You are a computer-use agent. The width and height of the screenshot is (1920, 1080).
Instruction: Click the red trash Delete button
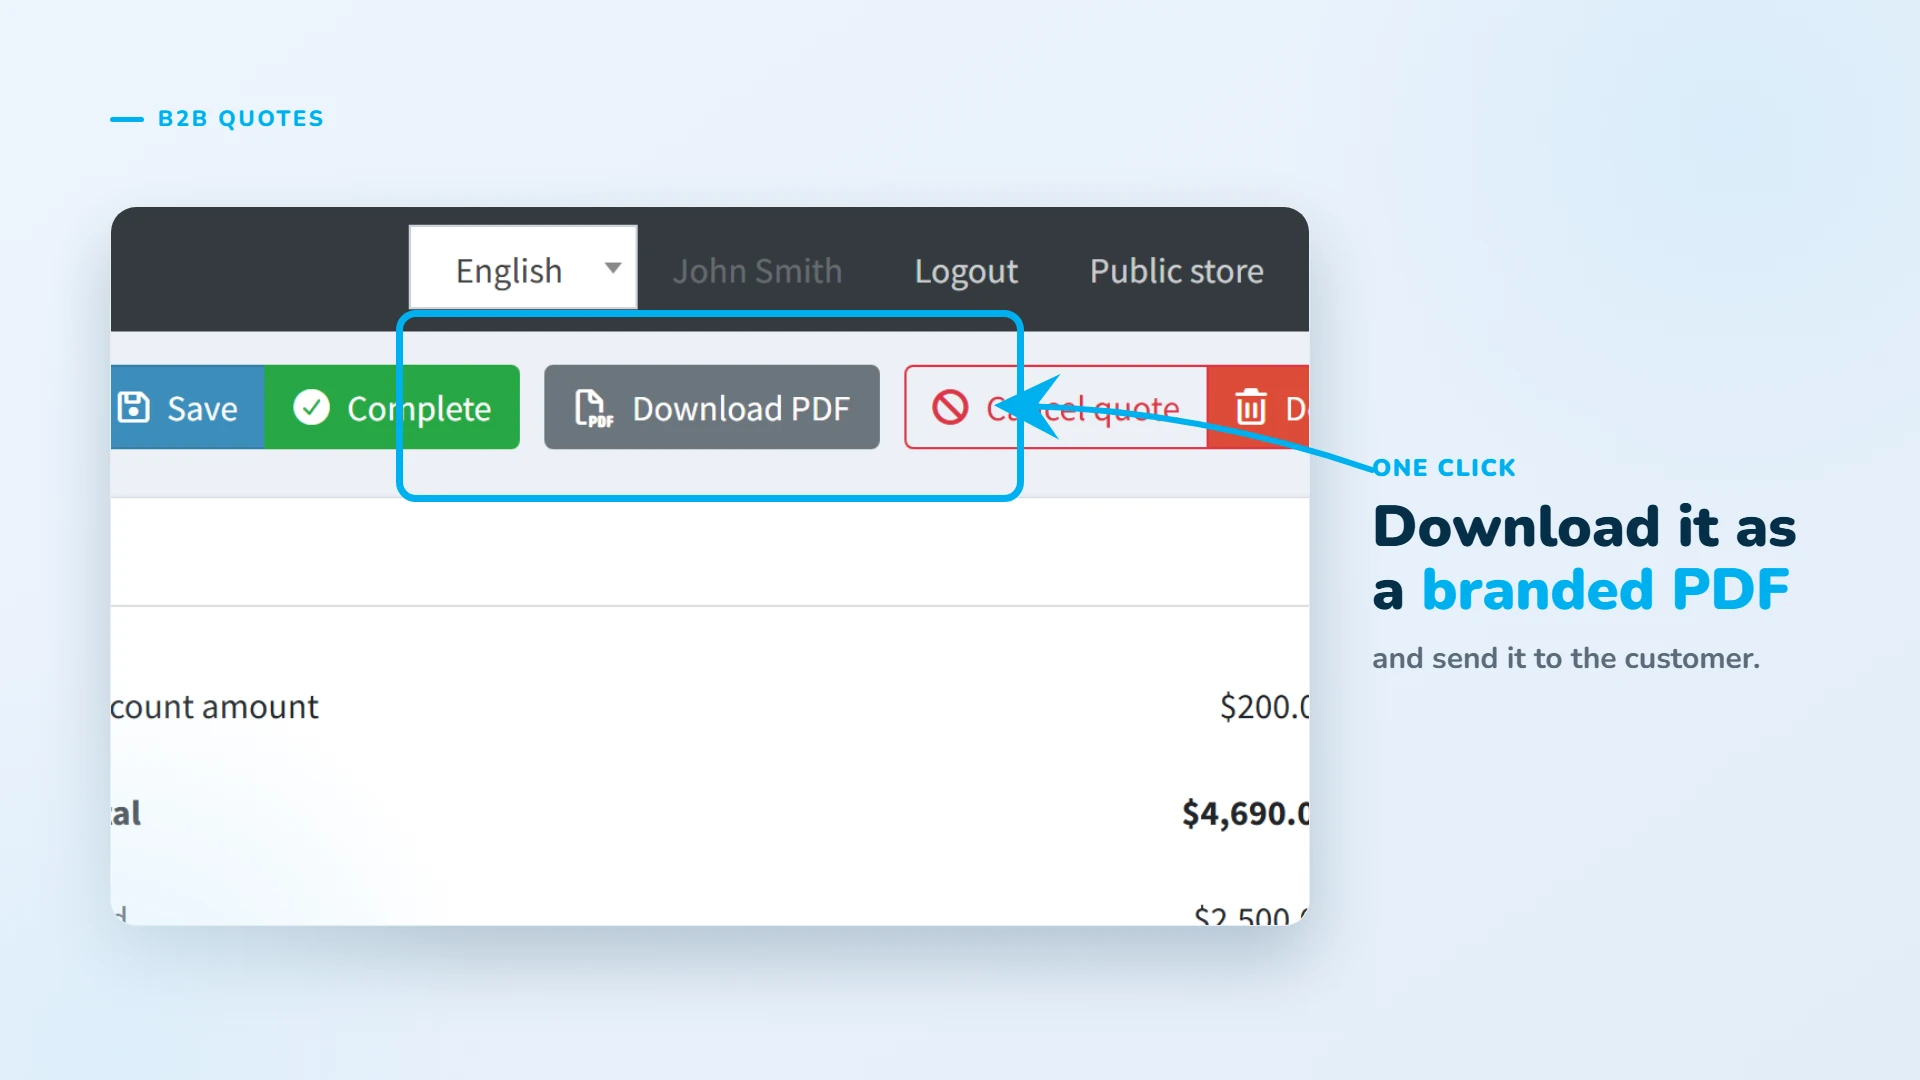pyautogui.click(x=1258, y=407)
